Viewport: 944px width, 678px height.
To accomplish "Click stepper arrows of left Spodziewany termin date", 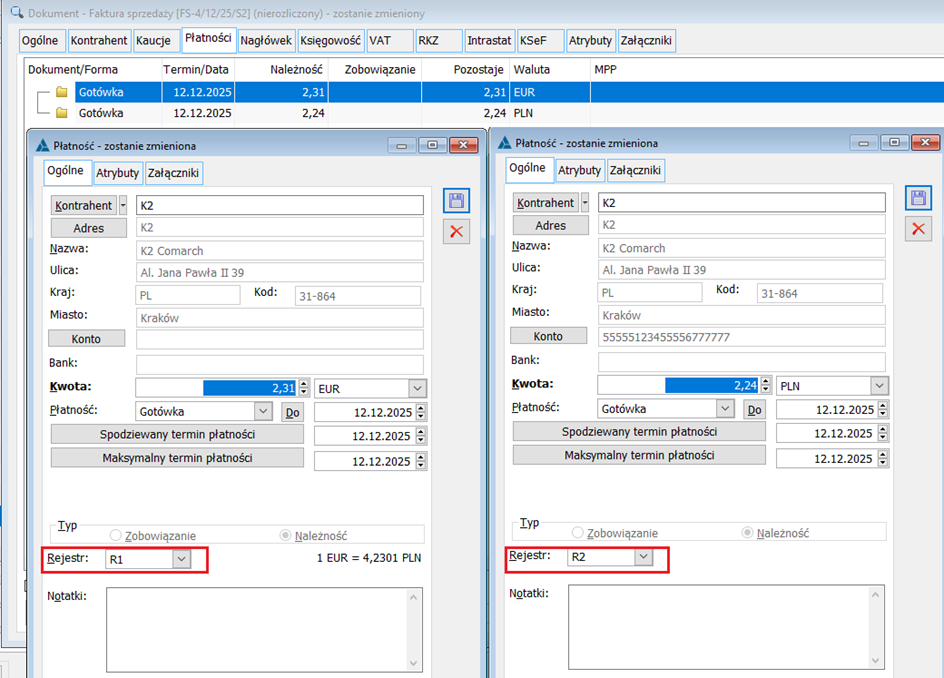I will [420, 436].
